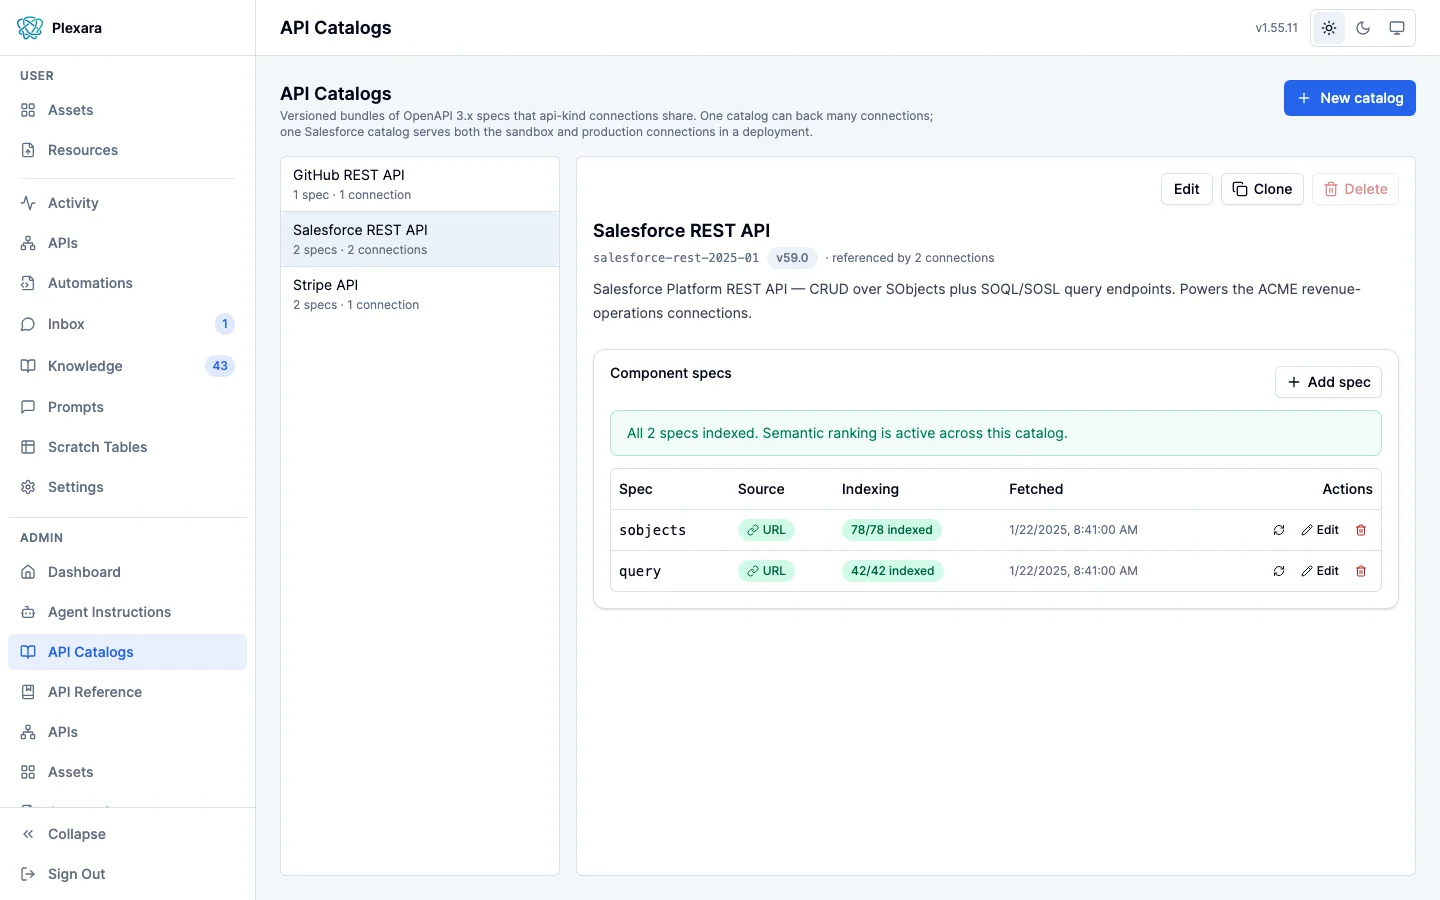Open Settings in sidebar
1440x900 pixels.
pyautogui.click(x=127, y=487)
